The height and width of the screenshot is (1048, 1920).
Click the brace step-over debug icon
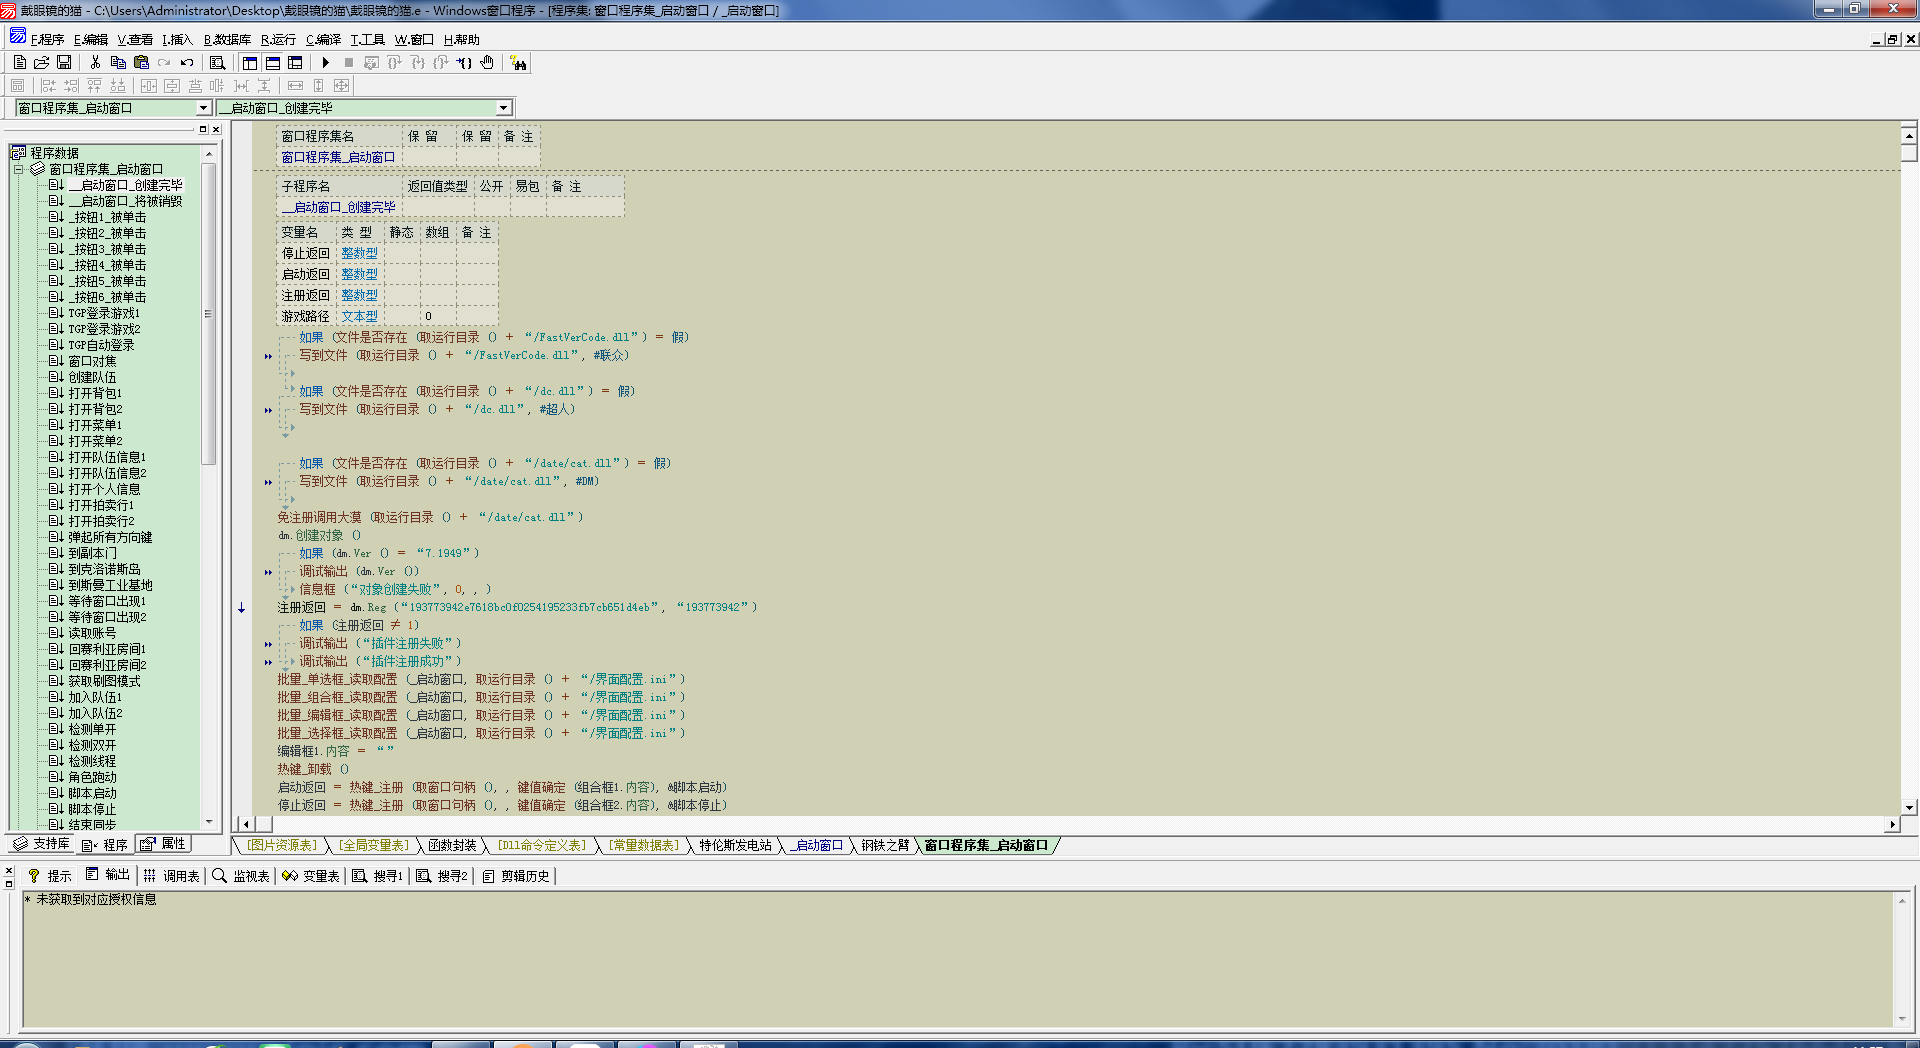pos(394,62)
